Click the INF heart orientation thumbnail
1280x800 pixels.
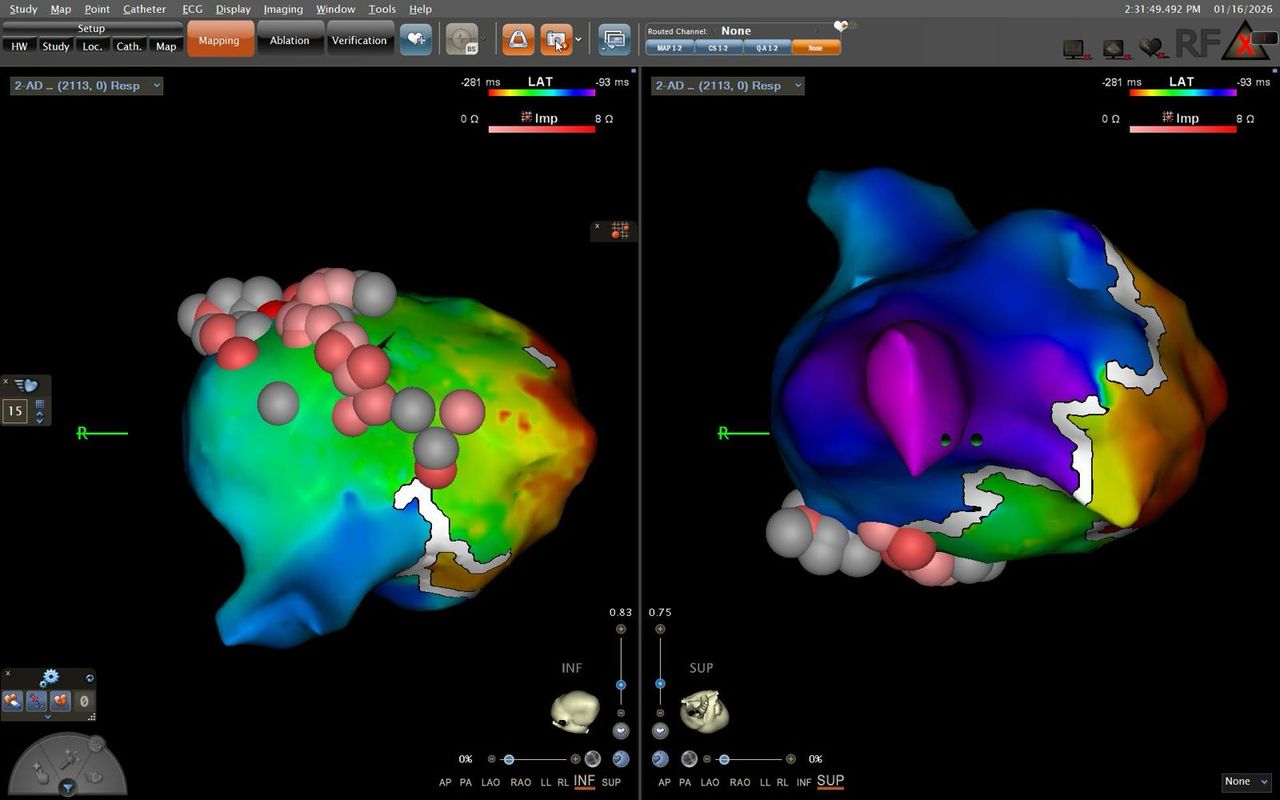click(x=574, y=710)
